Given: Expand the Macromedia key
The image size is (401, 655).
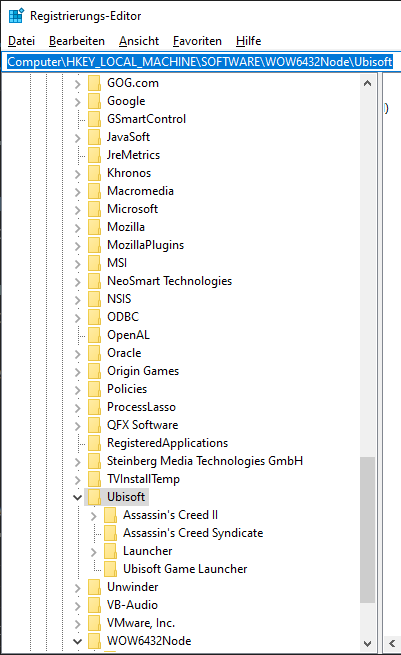Looking at the screenshot, I should point(78,192).
